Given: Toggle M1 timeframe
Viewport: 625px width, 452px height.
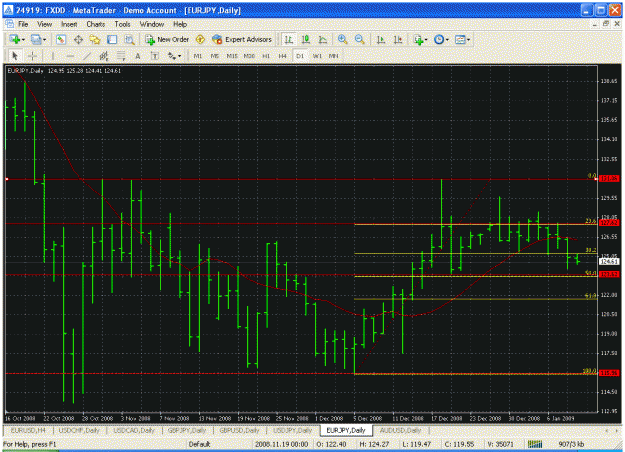Looking at the screenshot, I should click(198, 56).
